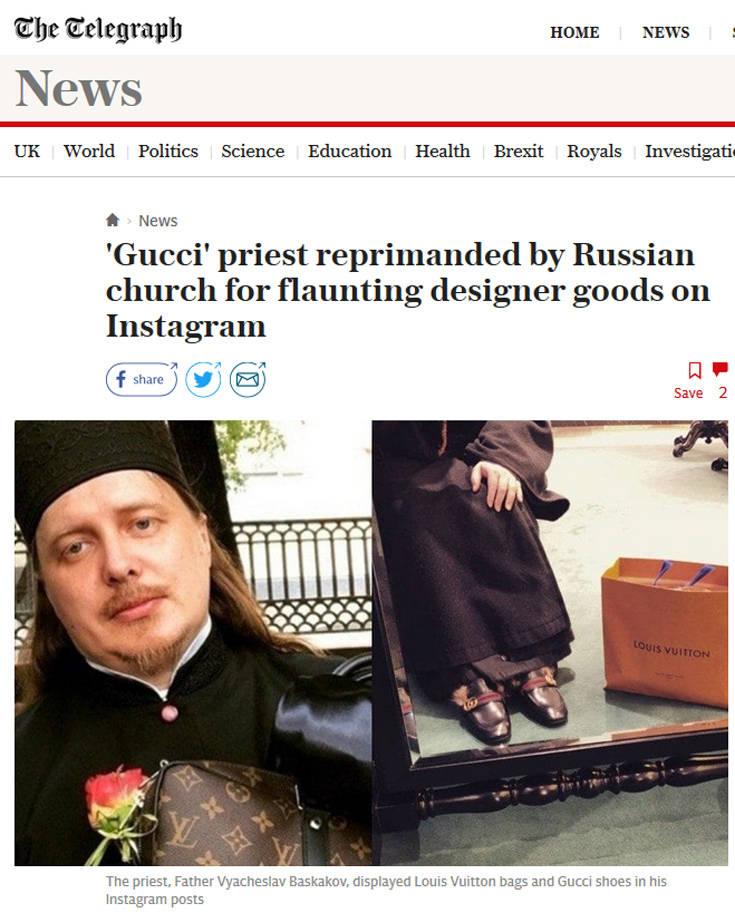Click the large News section heading
Screen dimensions: 735x913
[x=79, y=89]
